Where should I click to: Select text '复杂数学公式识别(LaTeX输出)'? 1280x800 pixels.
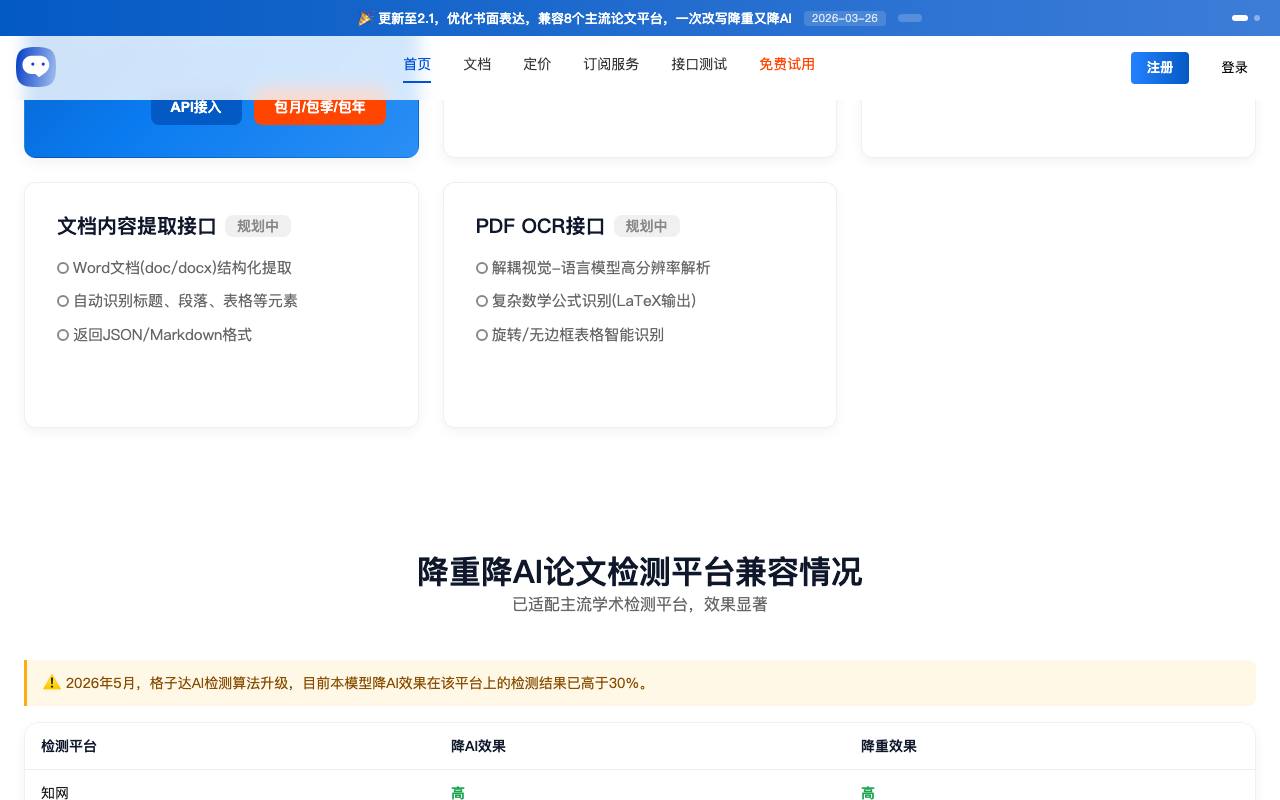coord(594,301)
